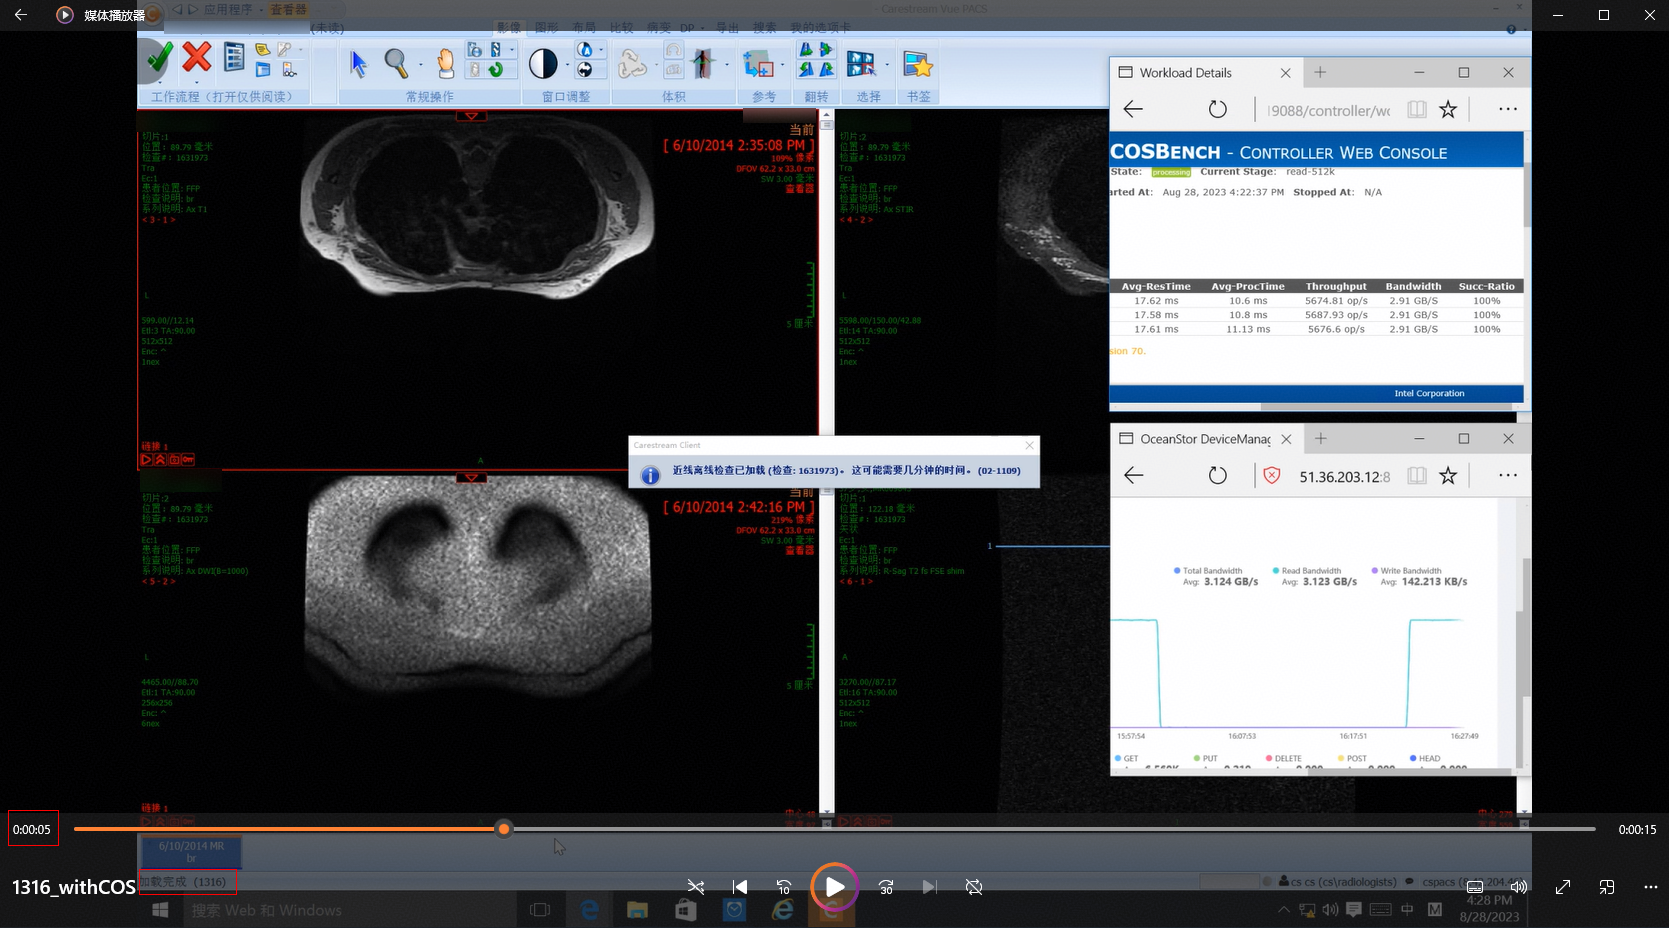Open dropdown next to reference lines tool
The width and height of the screenshot is (1669, 928).
pos(783,65)
